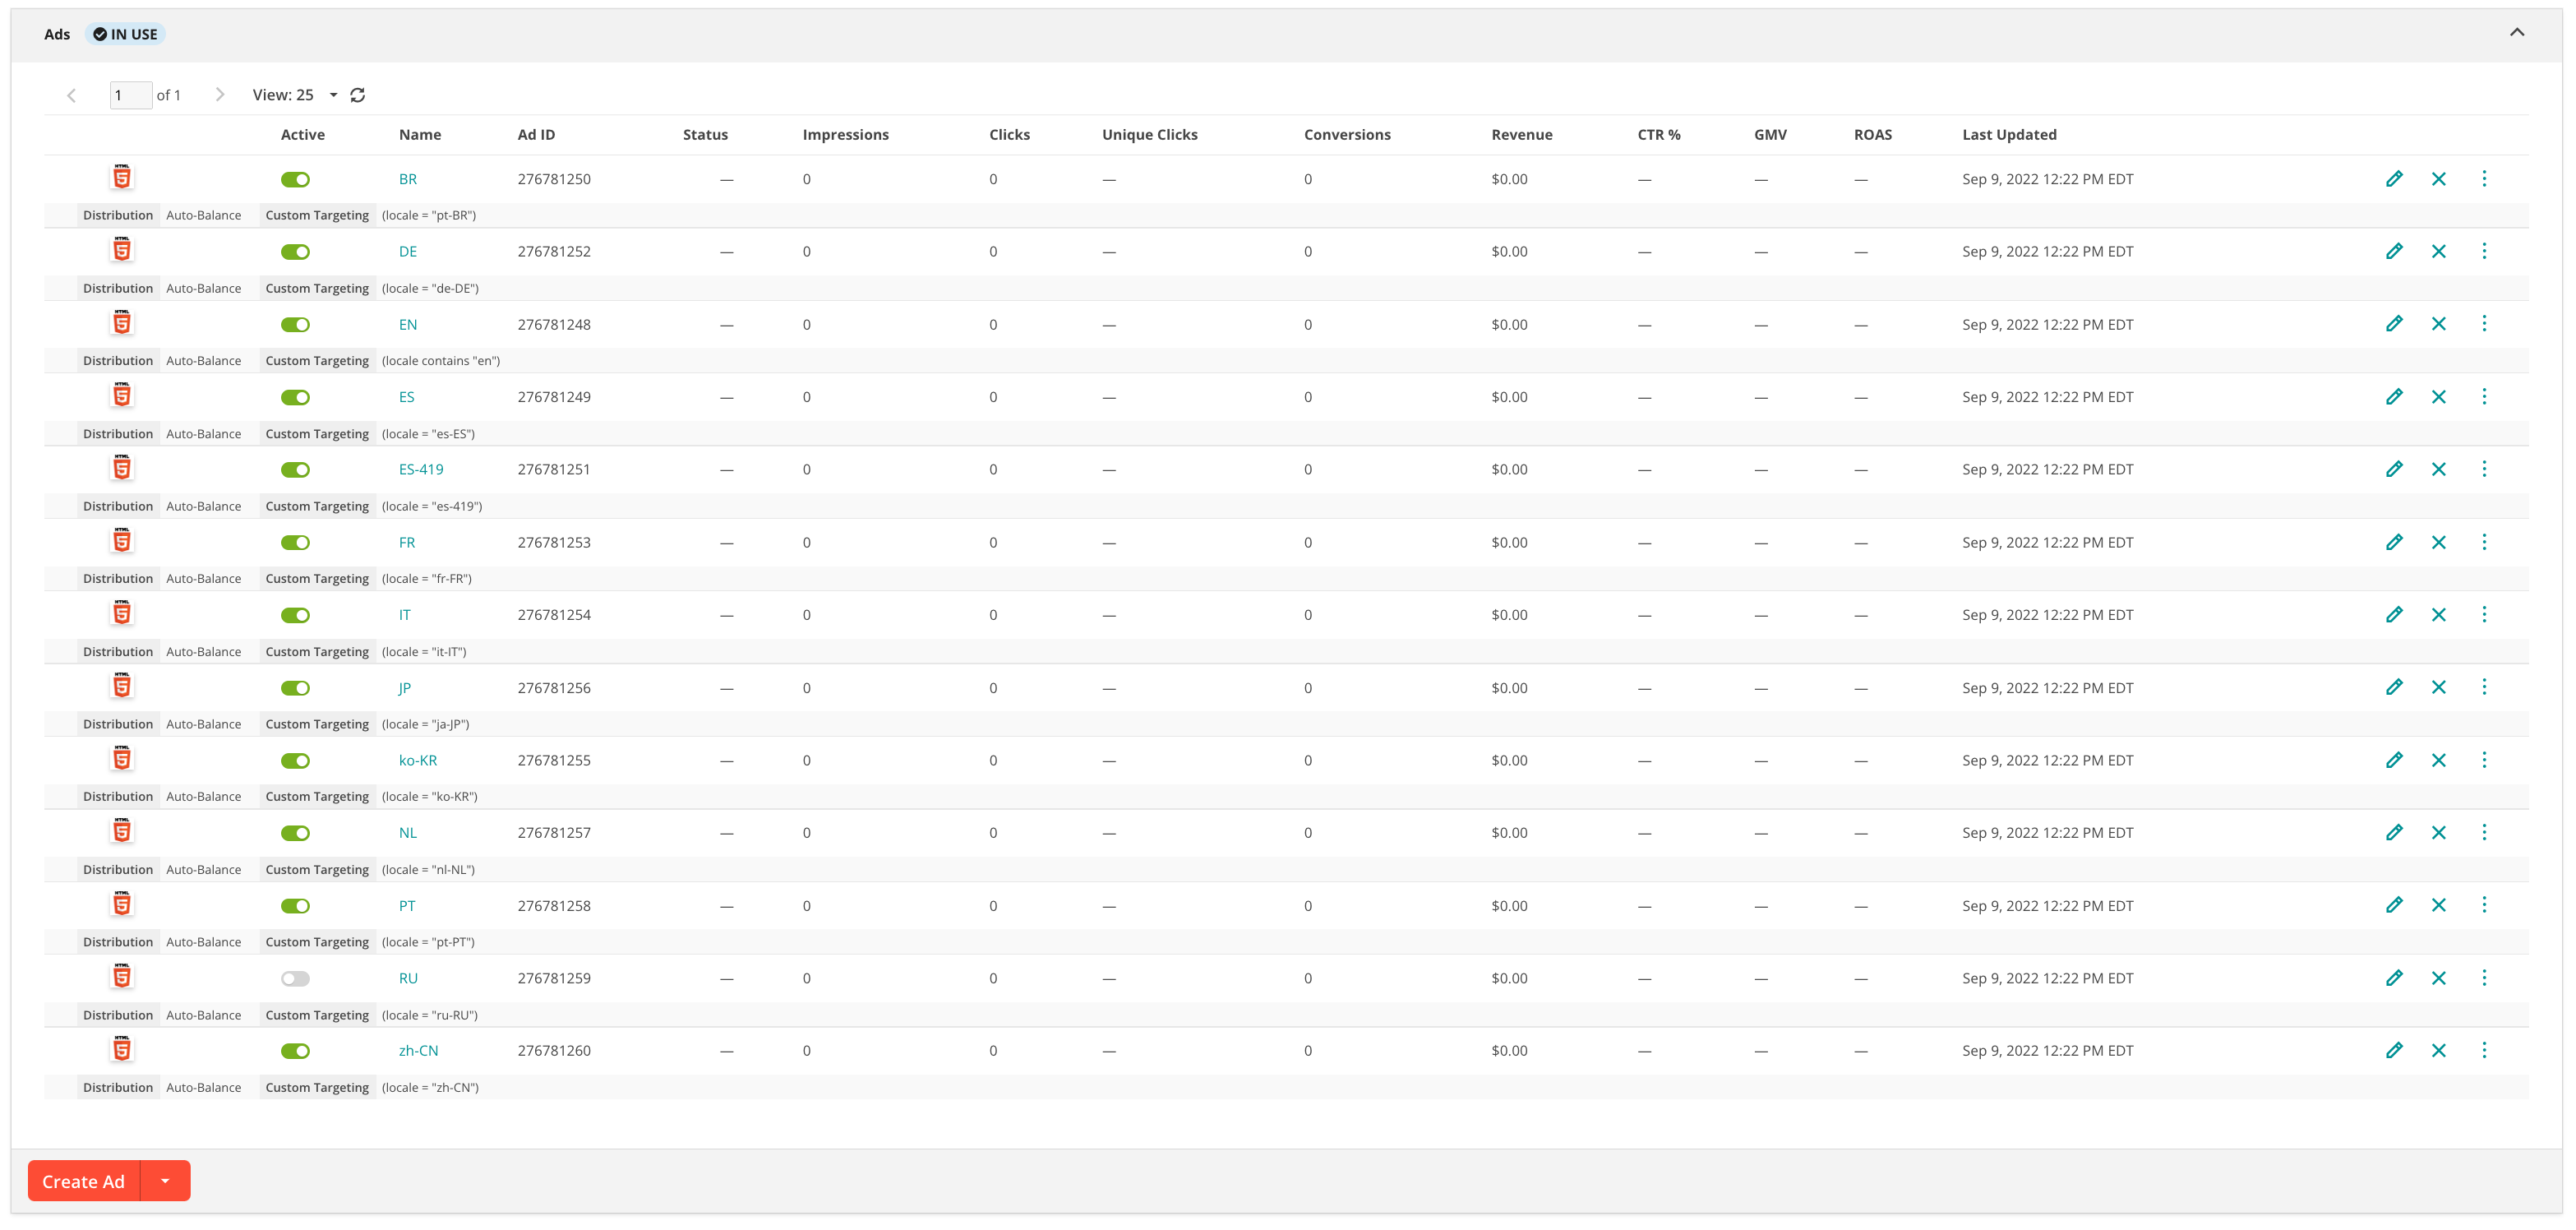Sort by Last Updated column header
This screenshot has width=2576, height=1230.
point(2009,135)
